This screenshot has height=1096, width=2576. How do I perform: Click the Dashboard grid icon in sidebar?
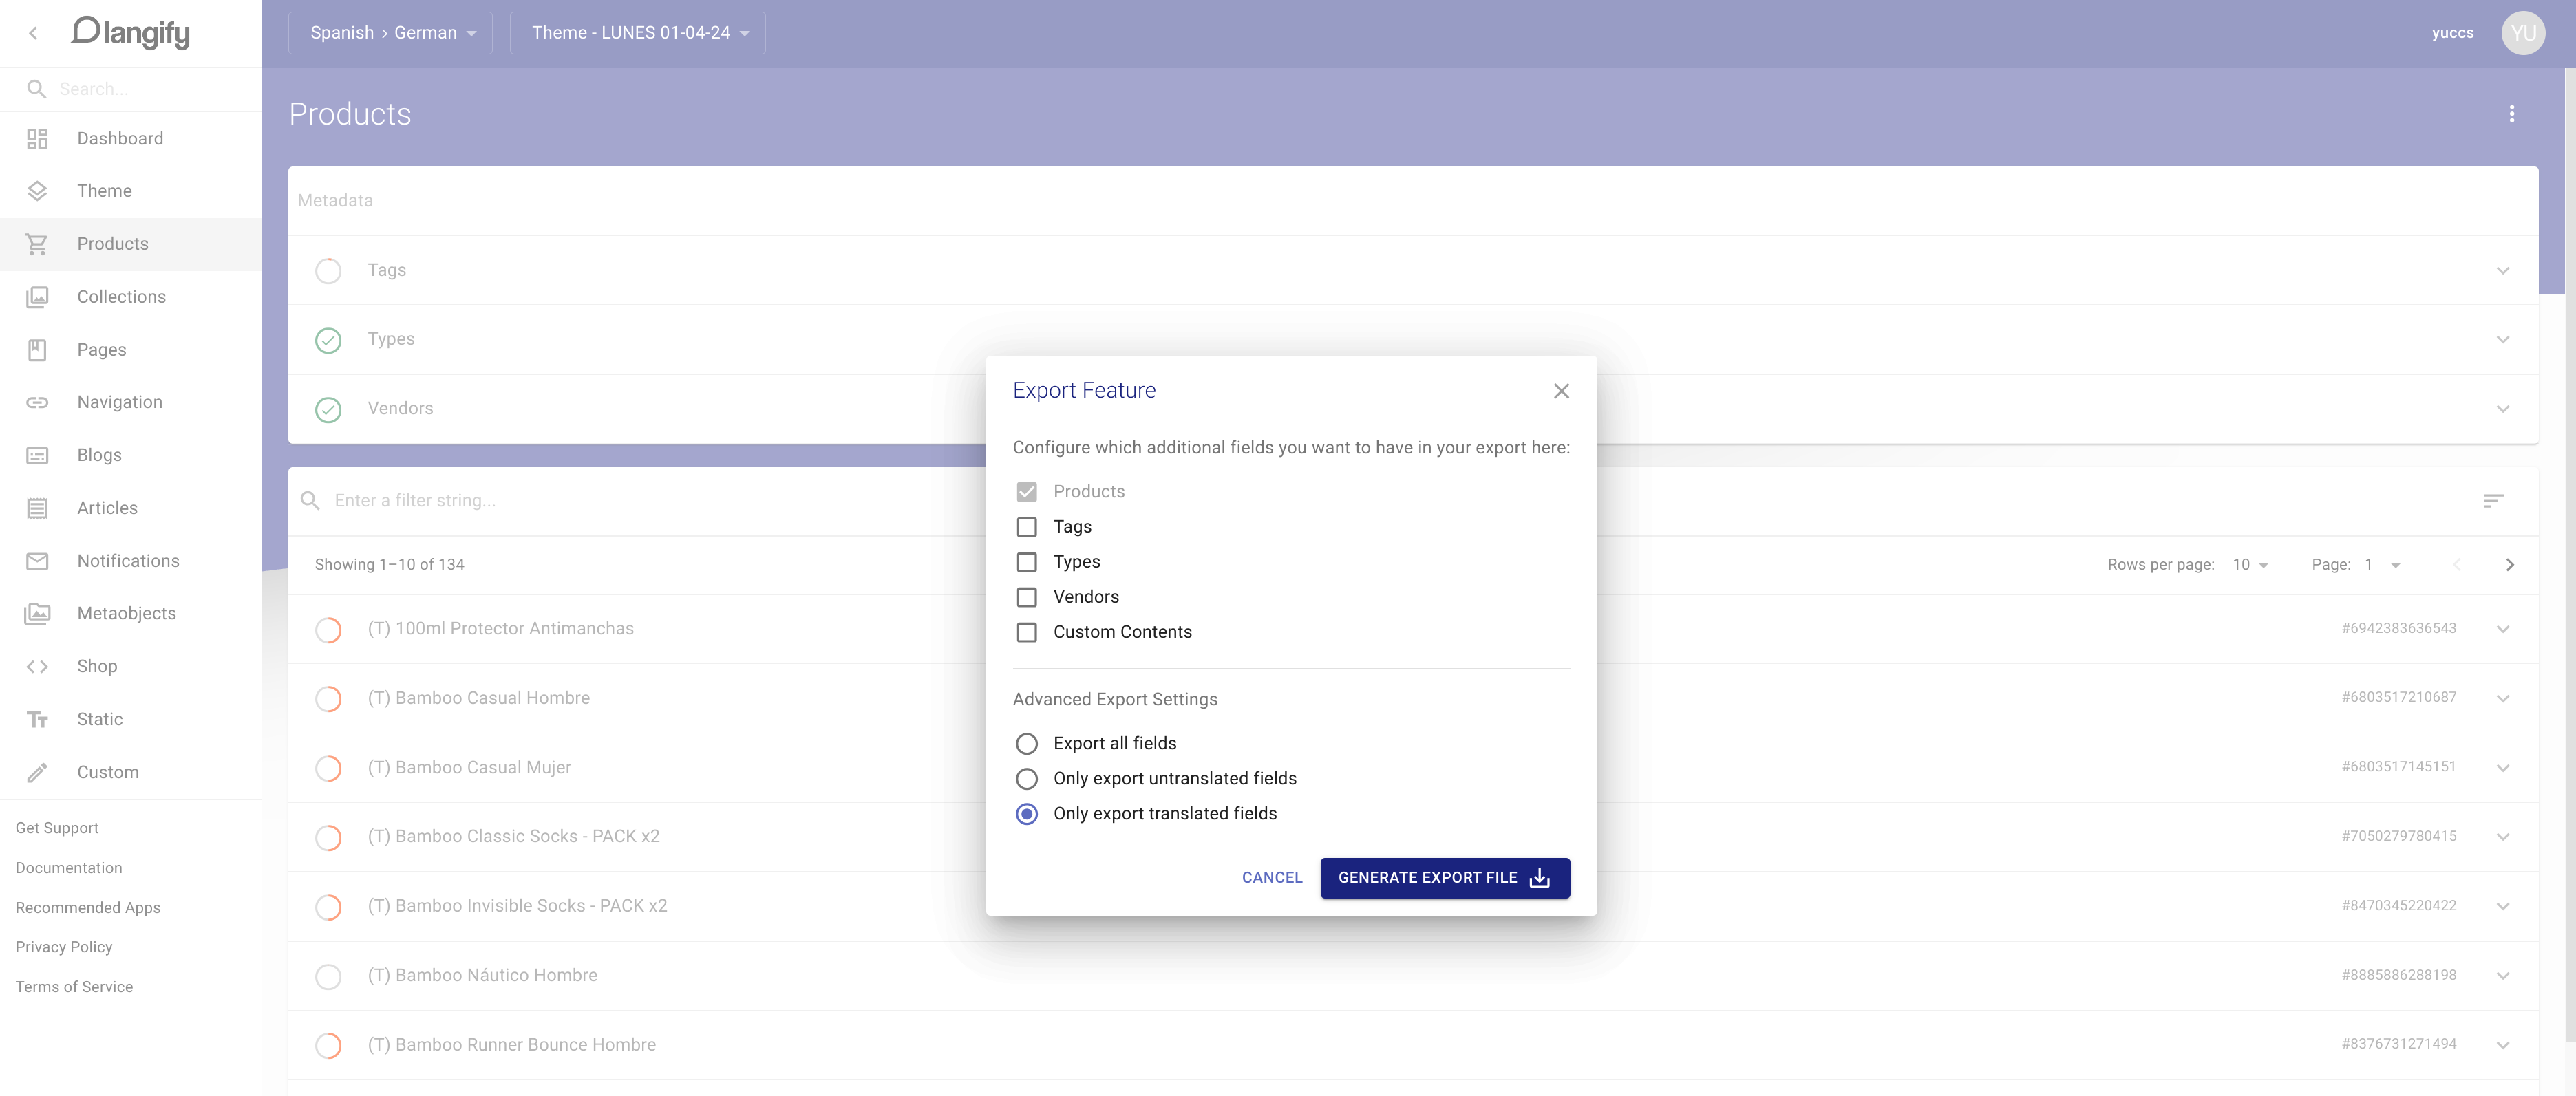click(x=37, y=139)
